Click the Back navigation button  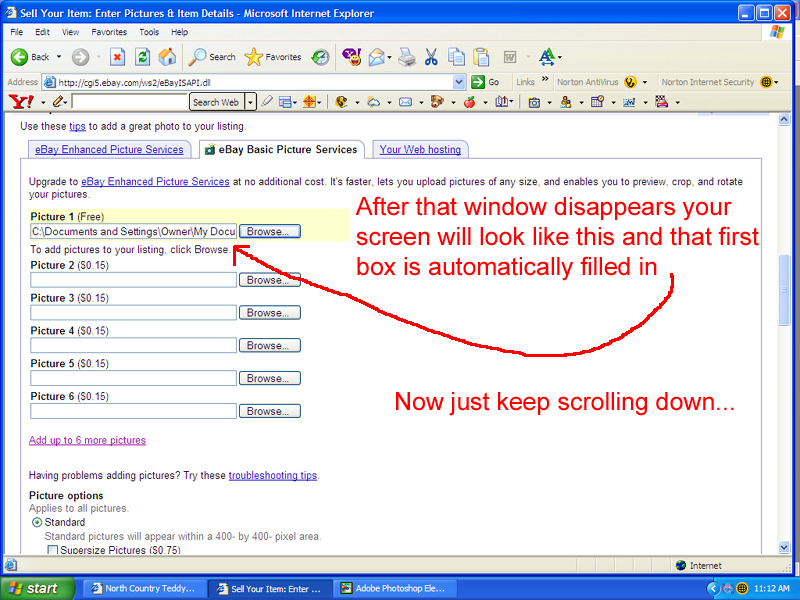pos(30,57)
